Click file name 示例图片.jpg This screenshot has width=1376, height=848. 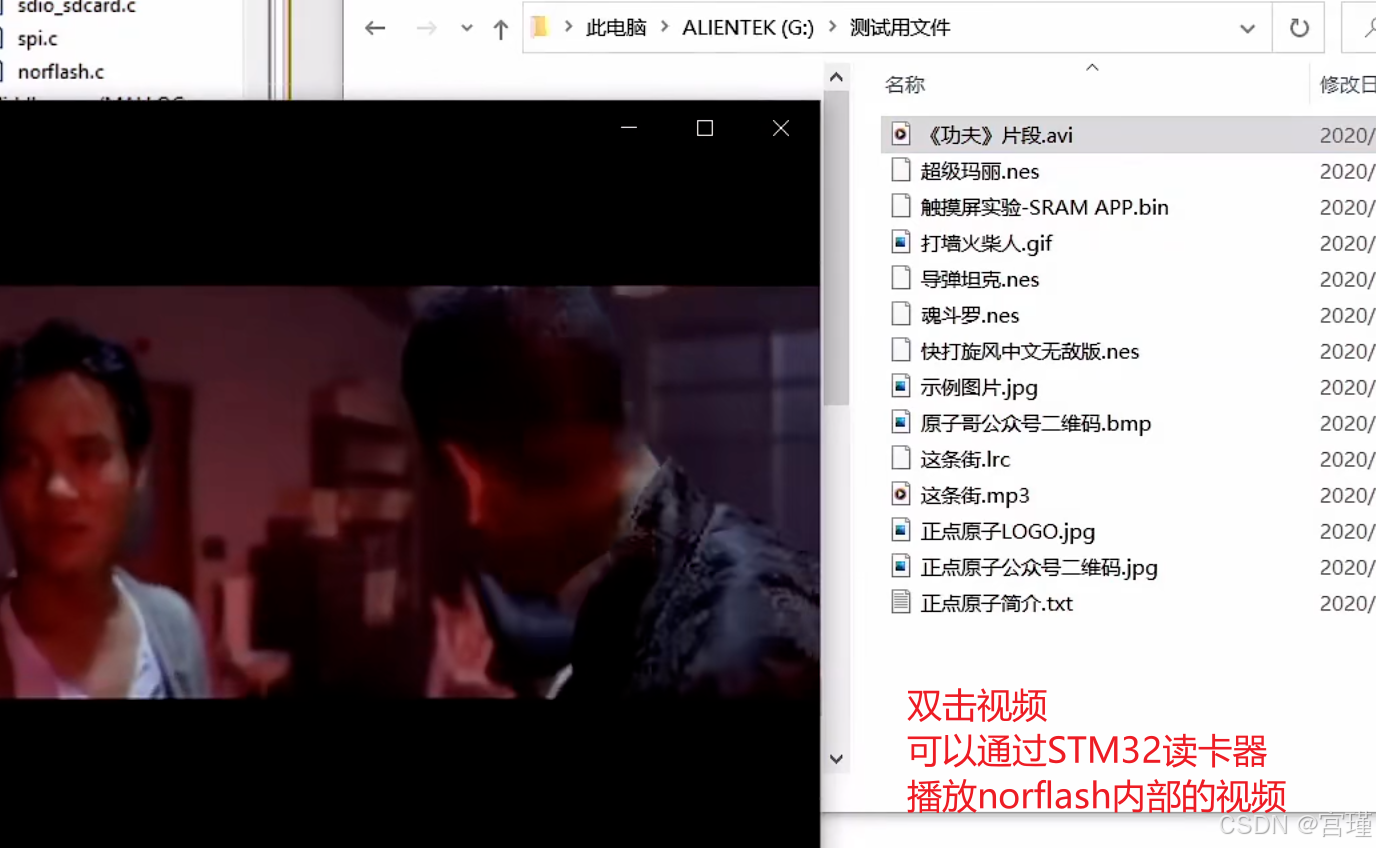979,387
